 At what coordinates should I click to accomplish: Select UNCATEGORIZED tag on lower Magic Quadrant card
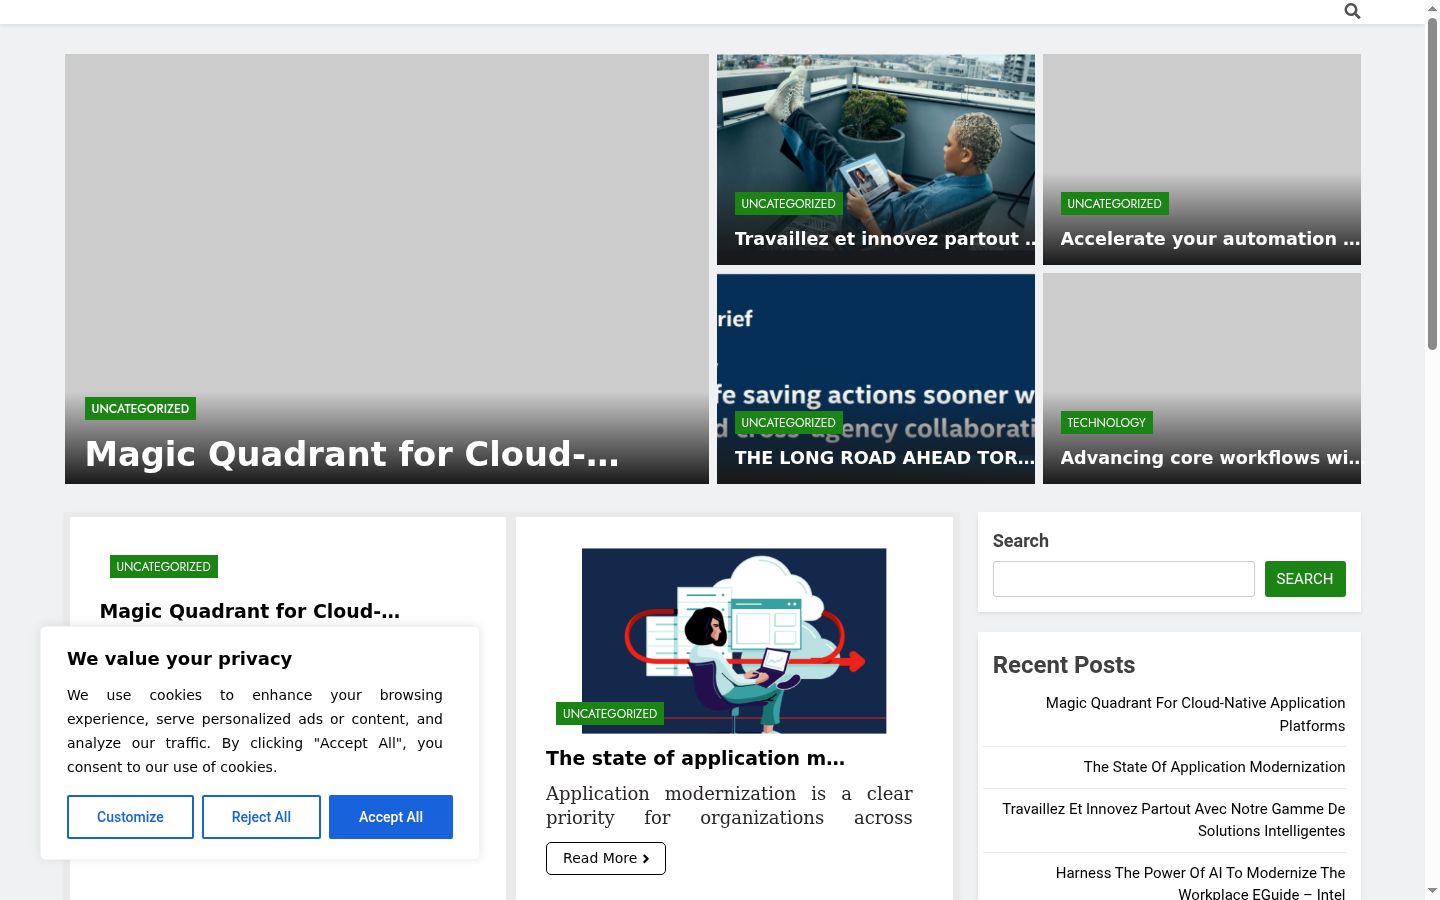(164, 567)
